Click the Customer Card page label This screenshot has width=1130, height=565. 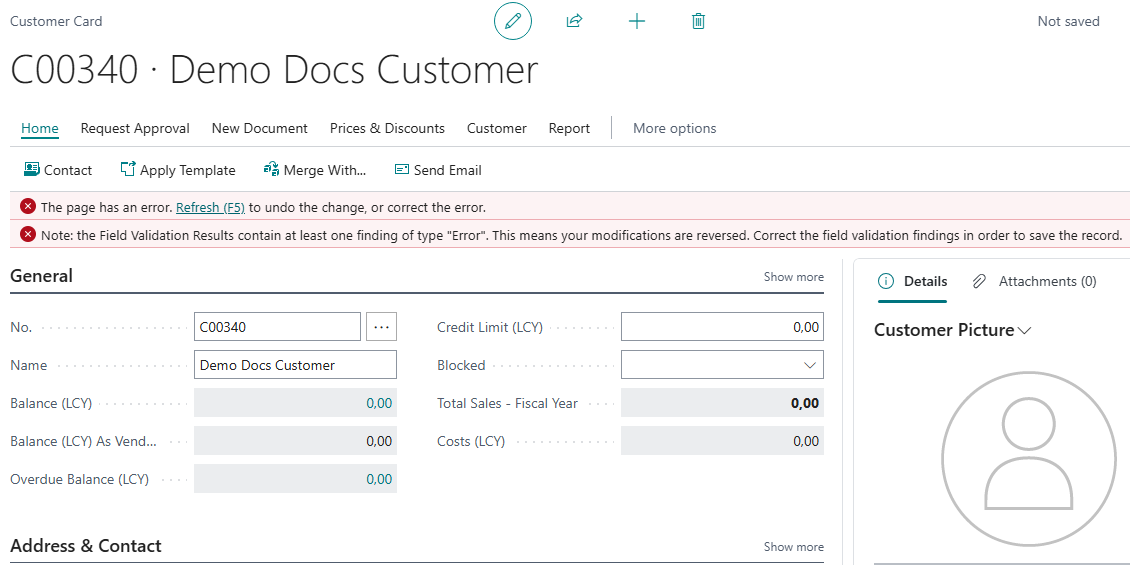pos(56,22)
